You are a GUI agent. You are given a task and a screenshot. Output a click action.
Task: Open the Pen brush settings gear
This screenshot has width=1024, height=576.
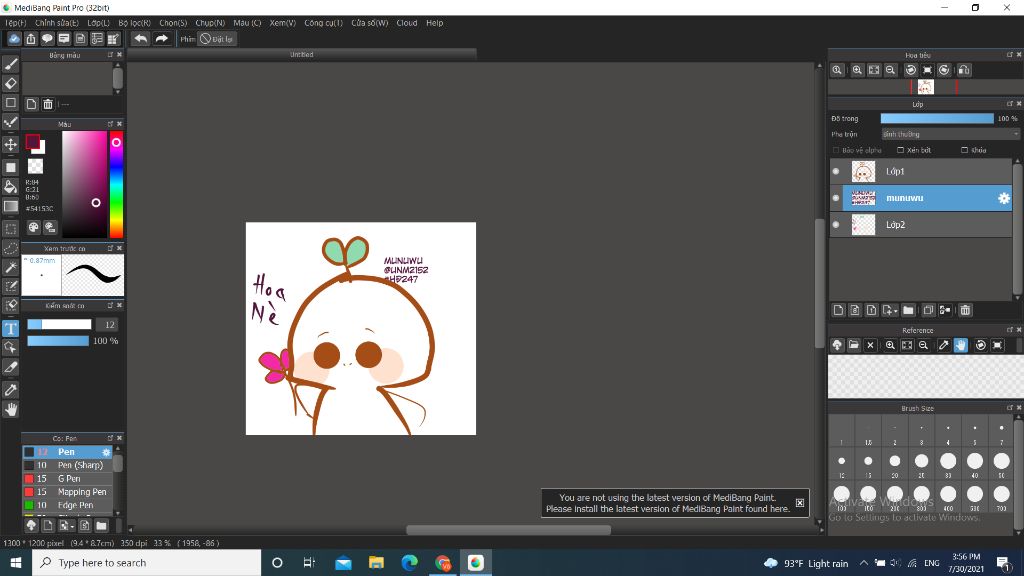tap(106, 452)
